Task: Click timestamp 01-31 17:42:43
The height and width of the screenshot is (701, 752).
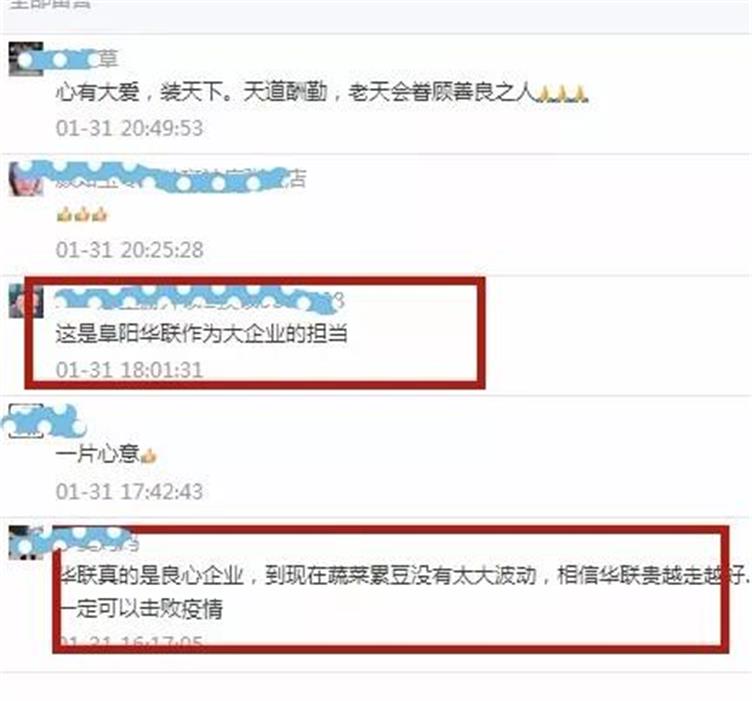Action: coord(129,491)
